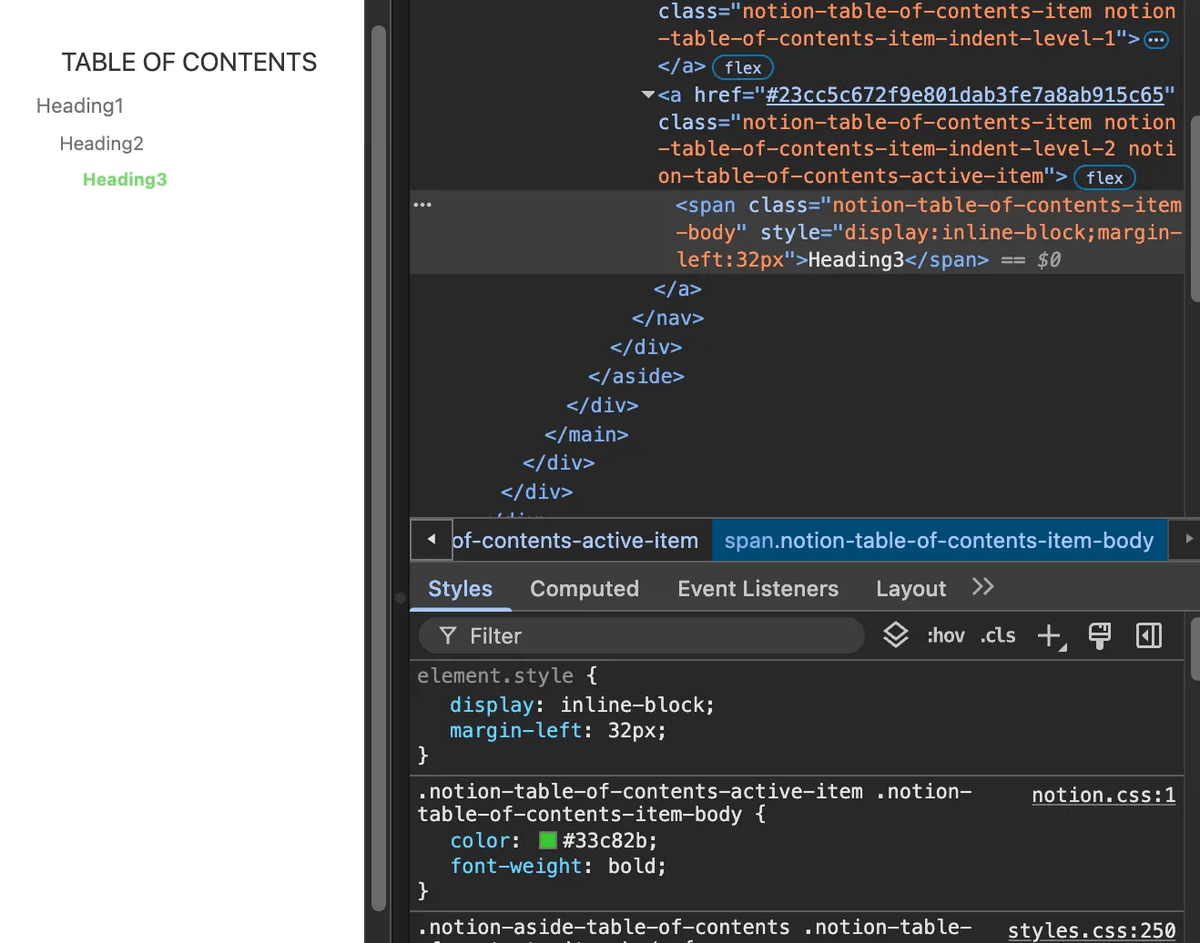Screen dimensions: 1200x943
Task: Collapse the indent-level-2 anchor element triangle
Action: tap(649, 95)
